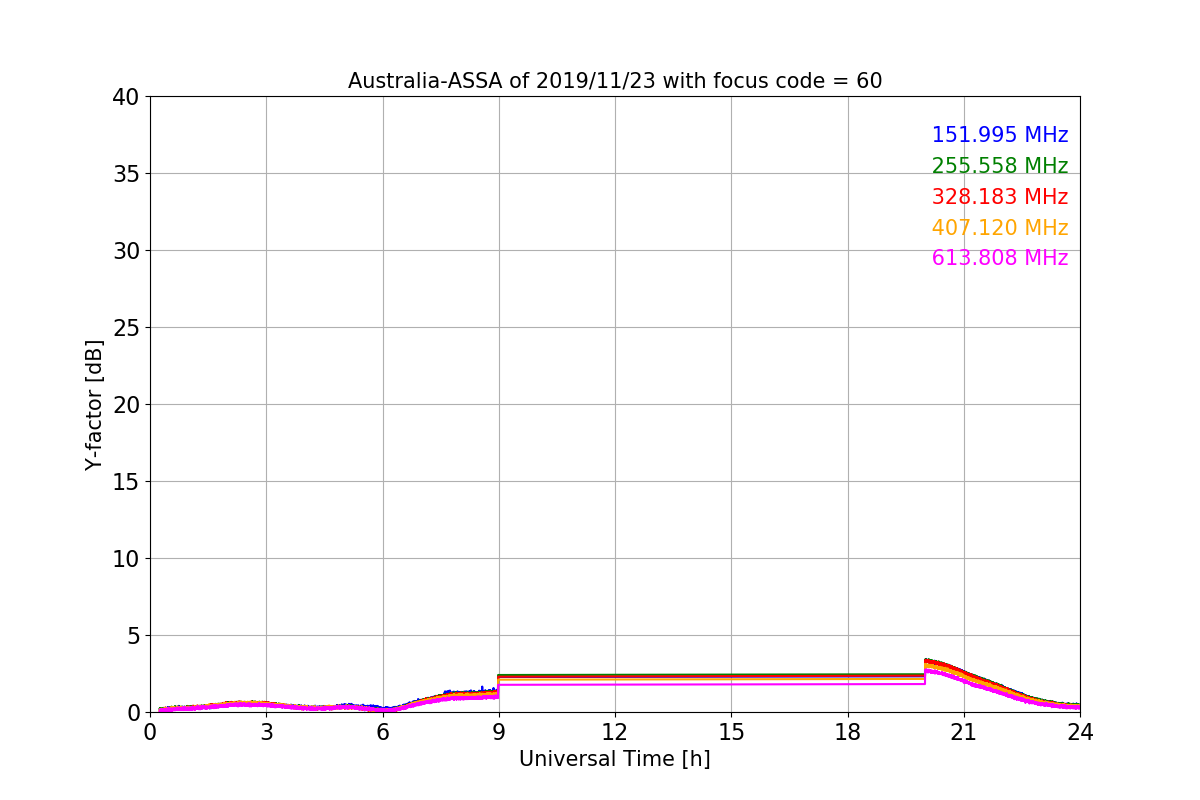
Task: Click the x-axis tick label 6
Action: (x=383, y=732)
